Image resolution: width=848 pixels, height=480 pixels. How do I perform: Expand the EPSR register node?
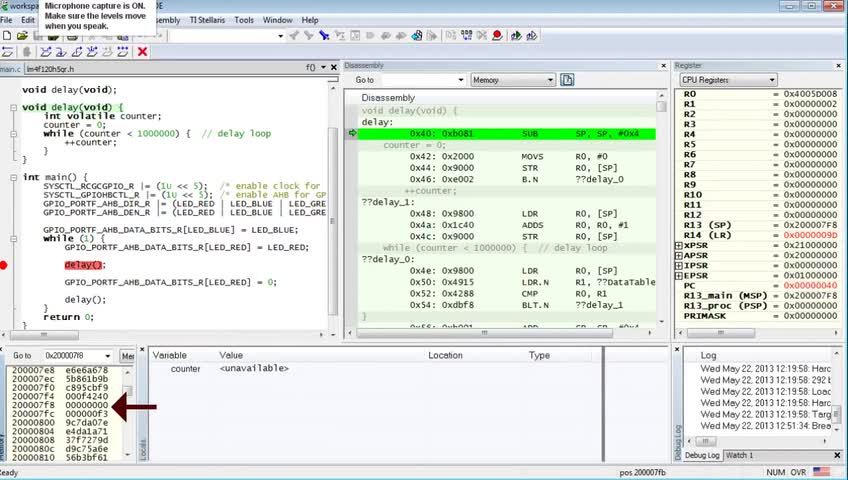[680, 275]
